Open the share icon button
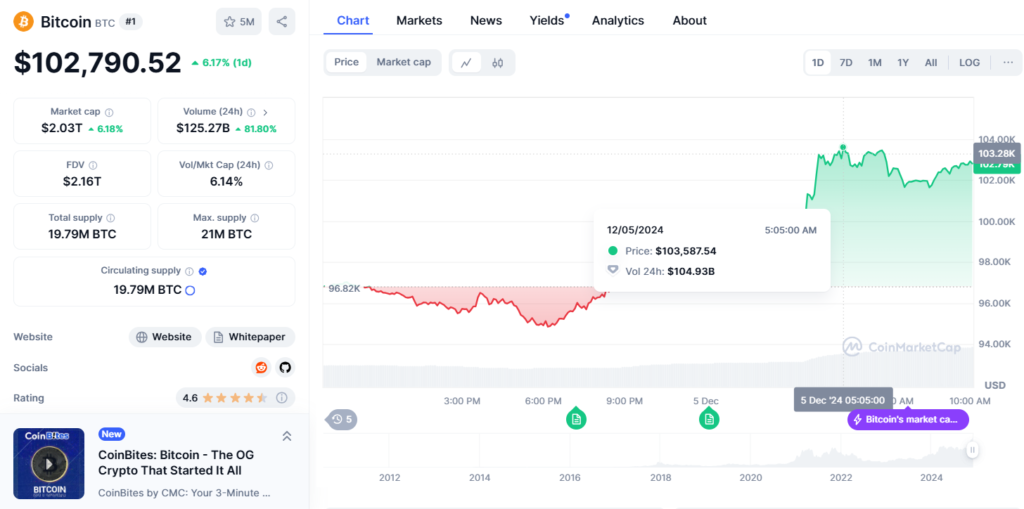This screenshot has width=1024, height=509. pos(281,22)
